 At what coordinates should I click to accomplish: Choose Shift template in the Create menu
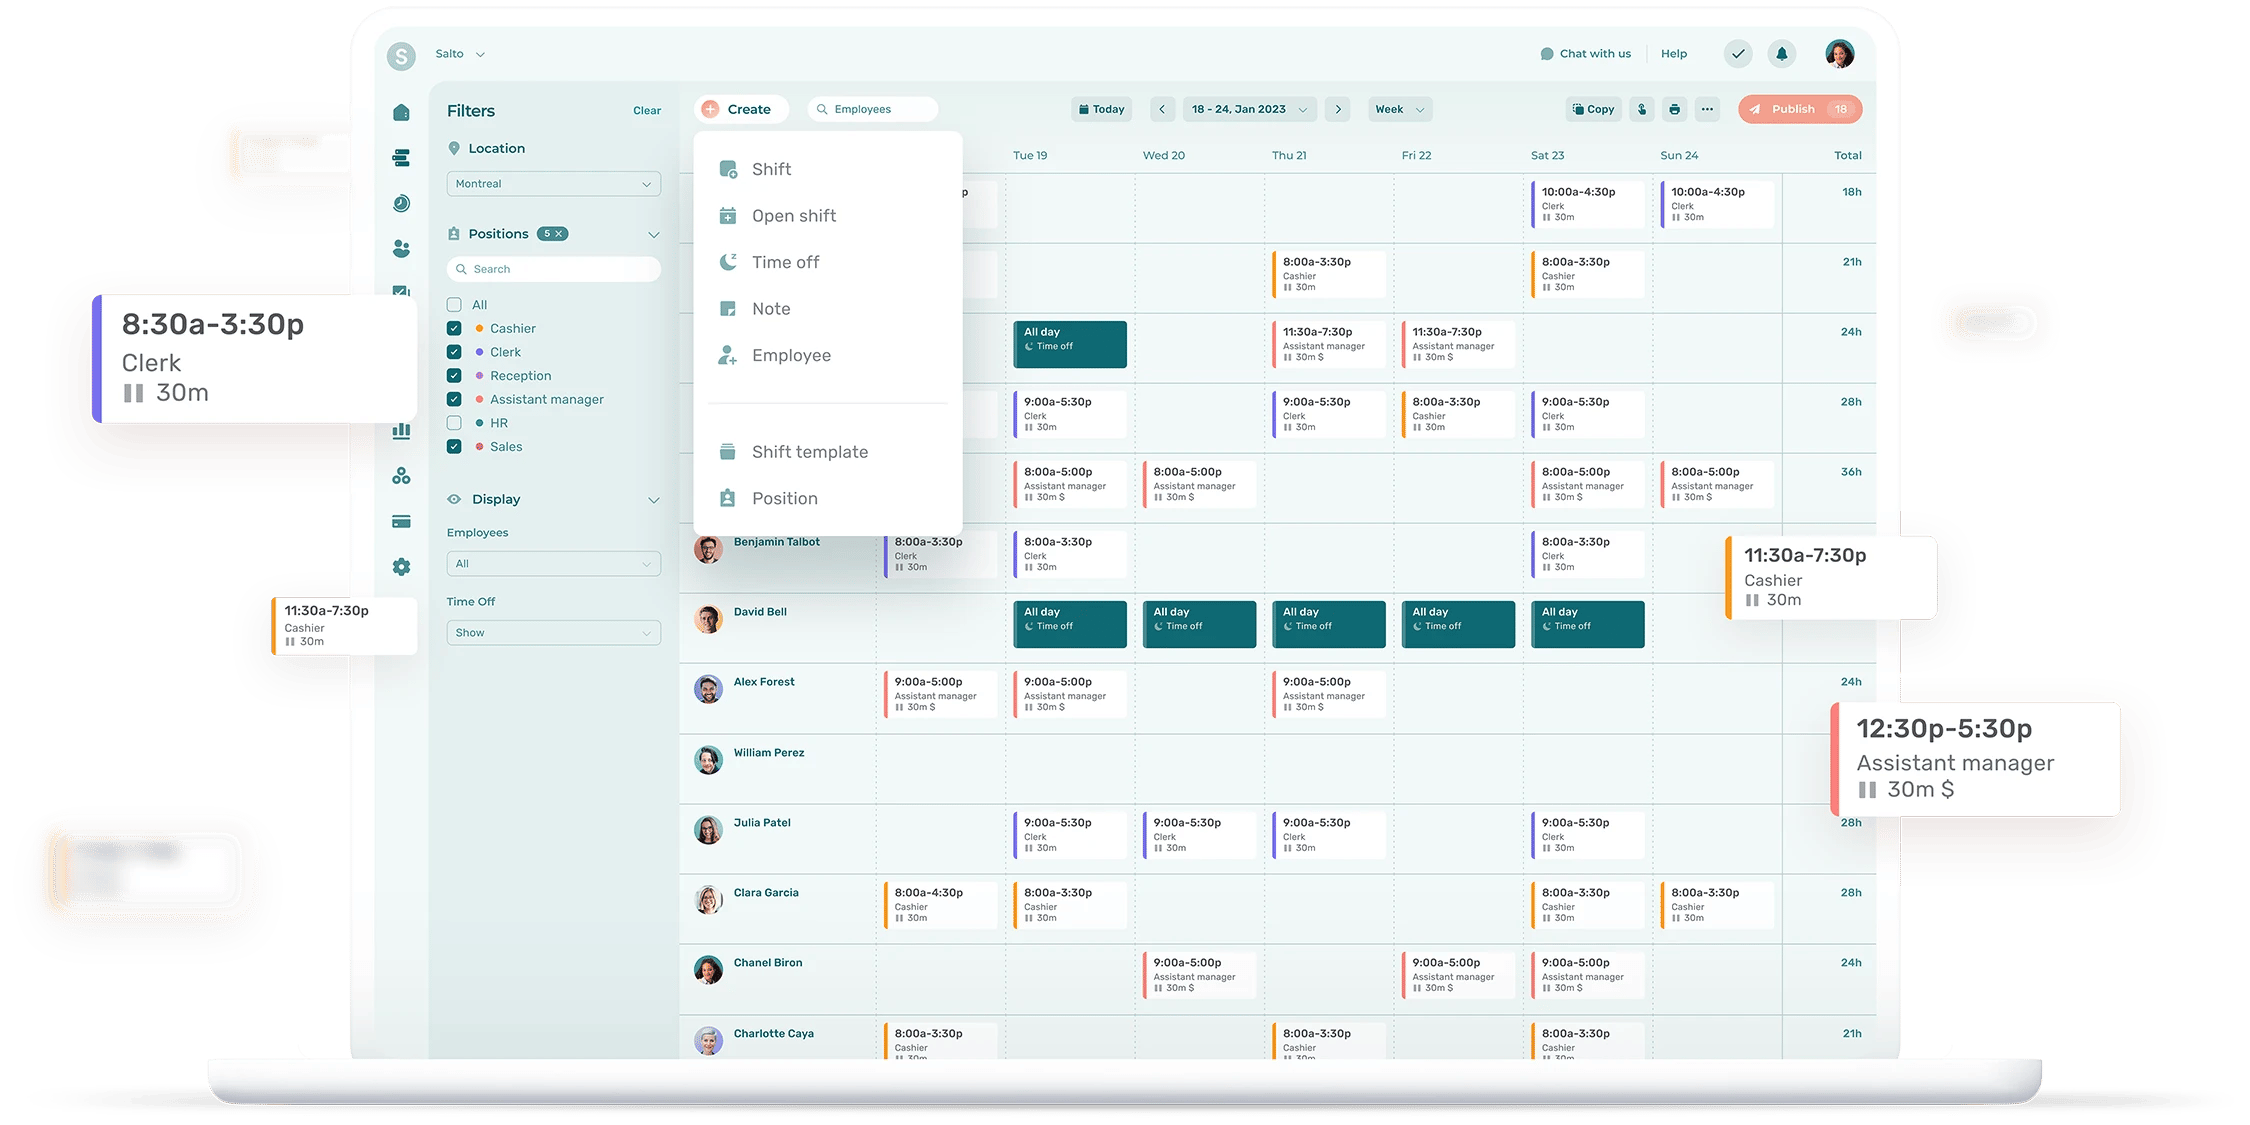pos(810,451)
